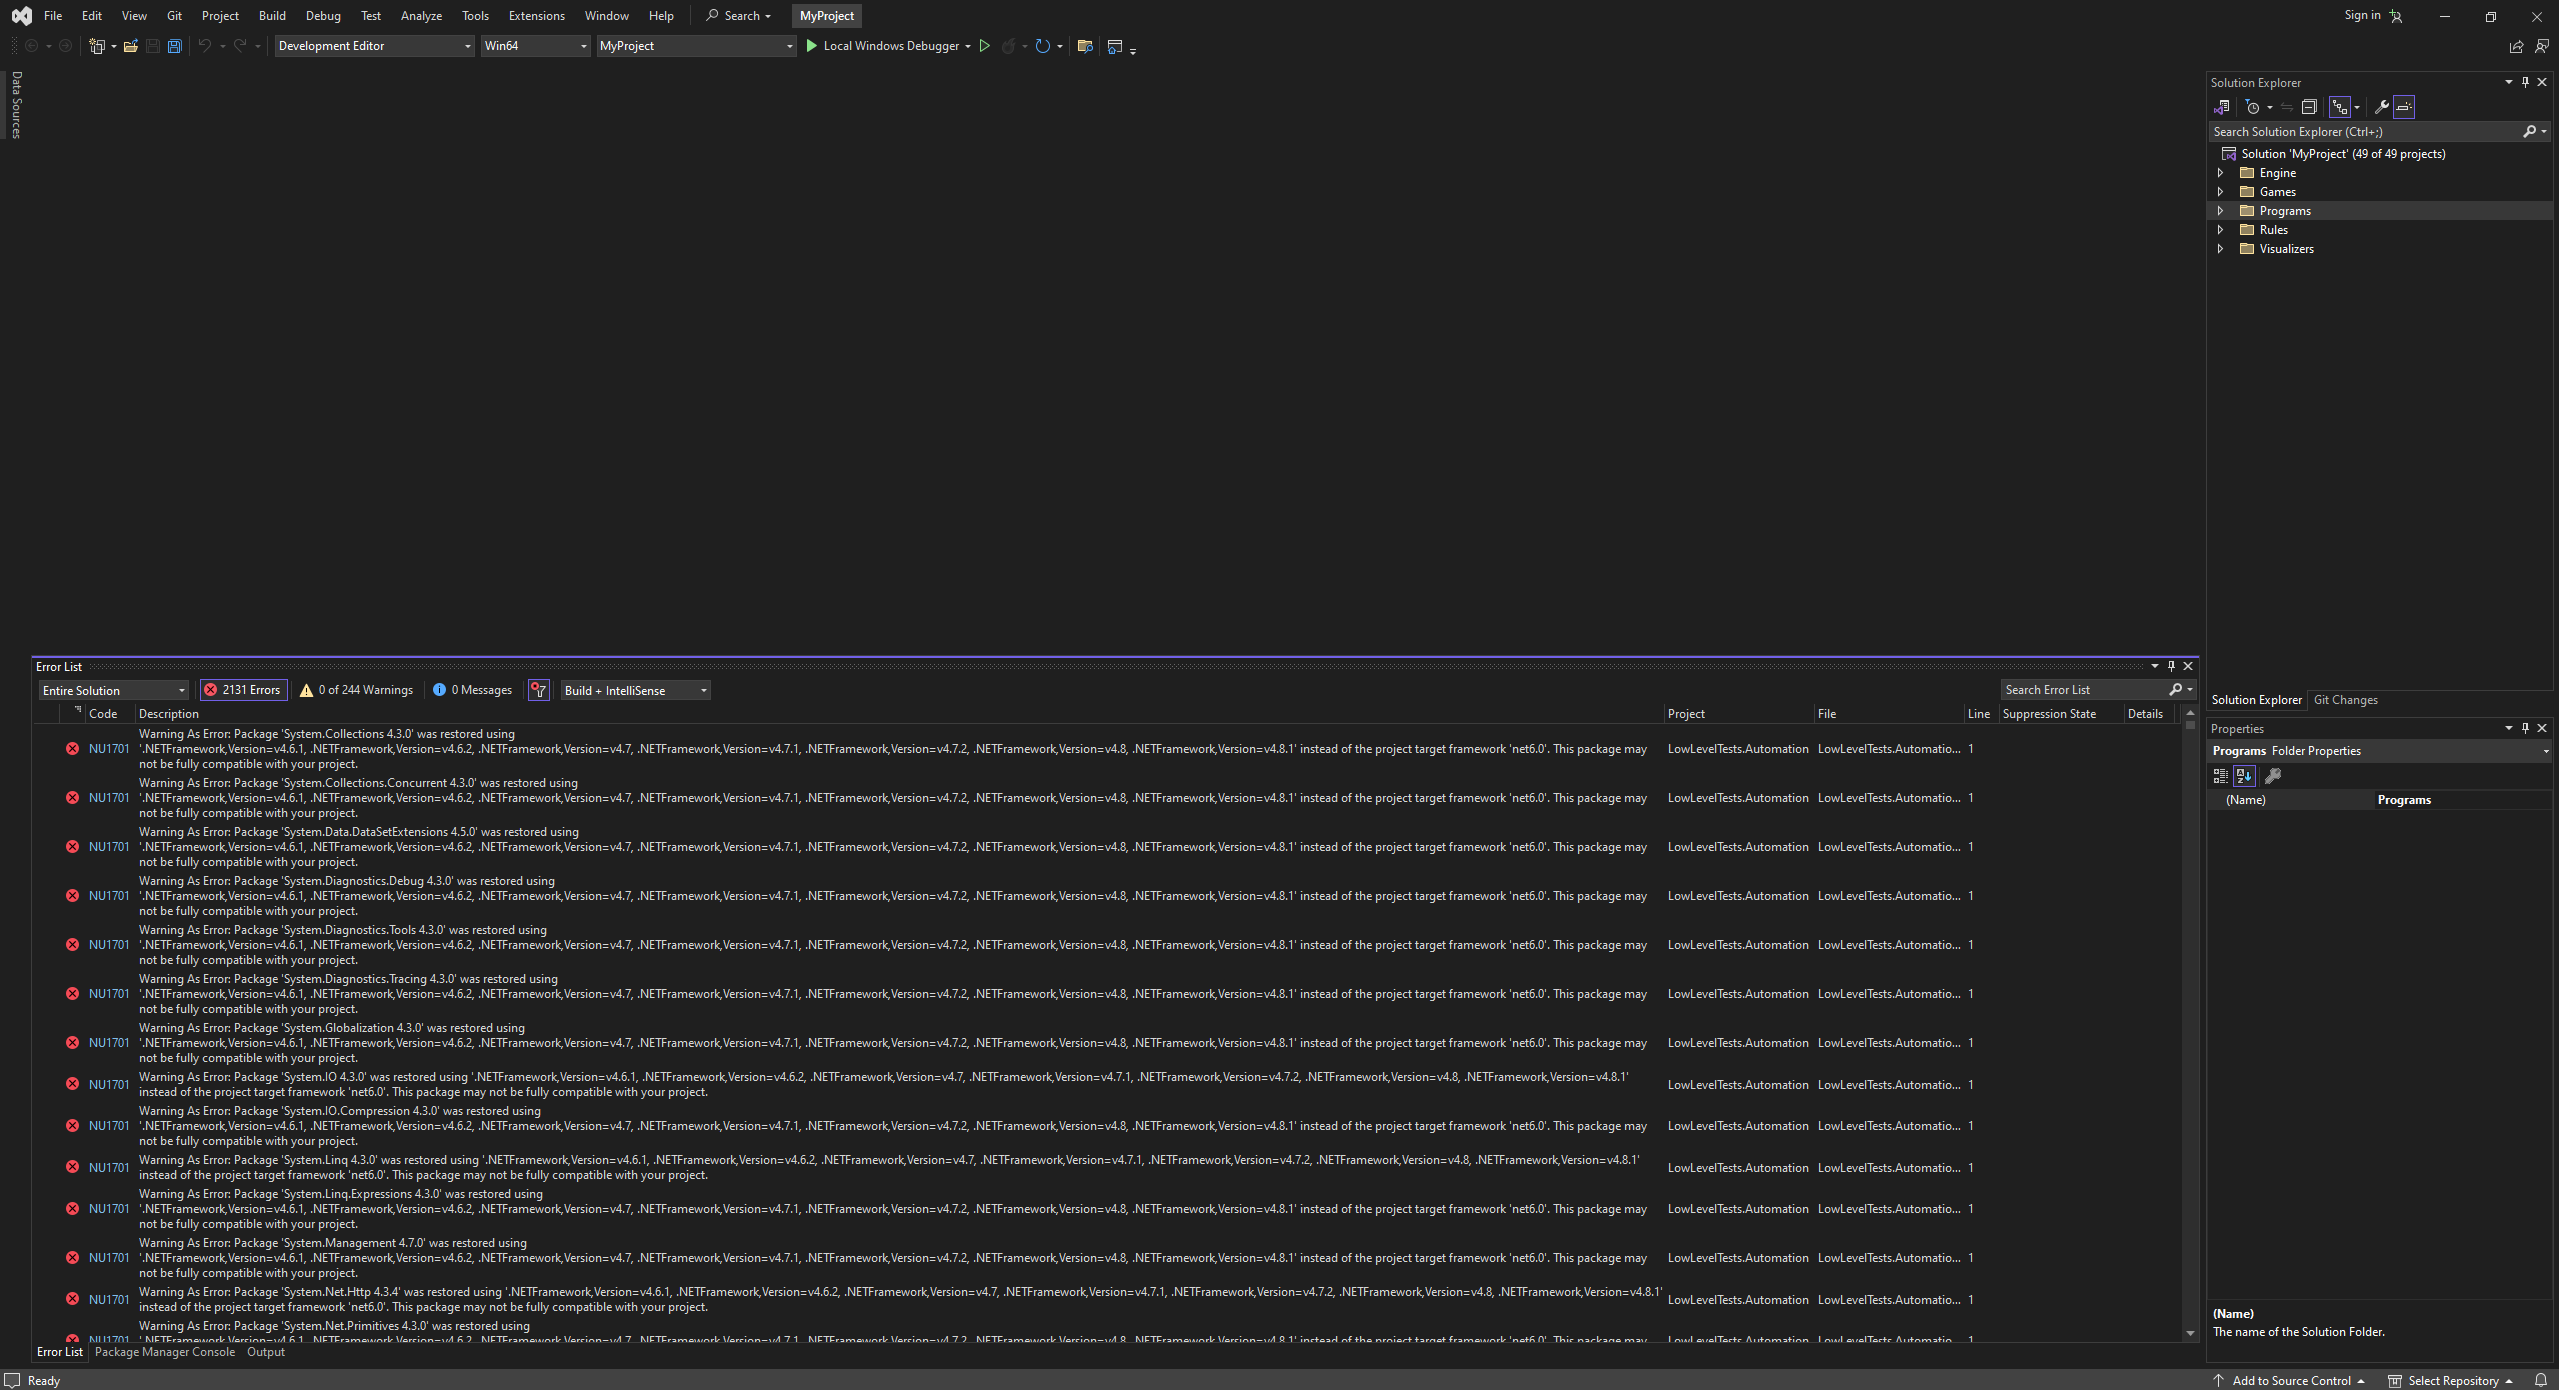Switch Solution Explorer between solutions and folders view
Viewport: 2559px width, 1390px height.
click(x=2221, y=107)
